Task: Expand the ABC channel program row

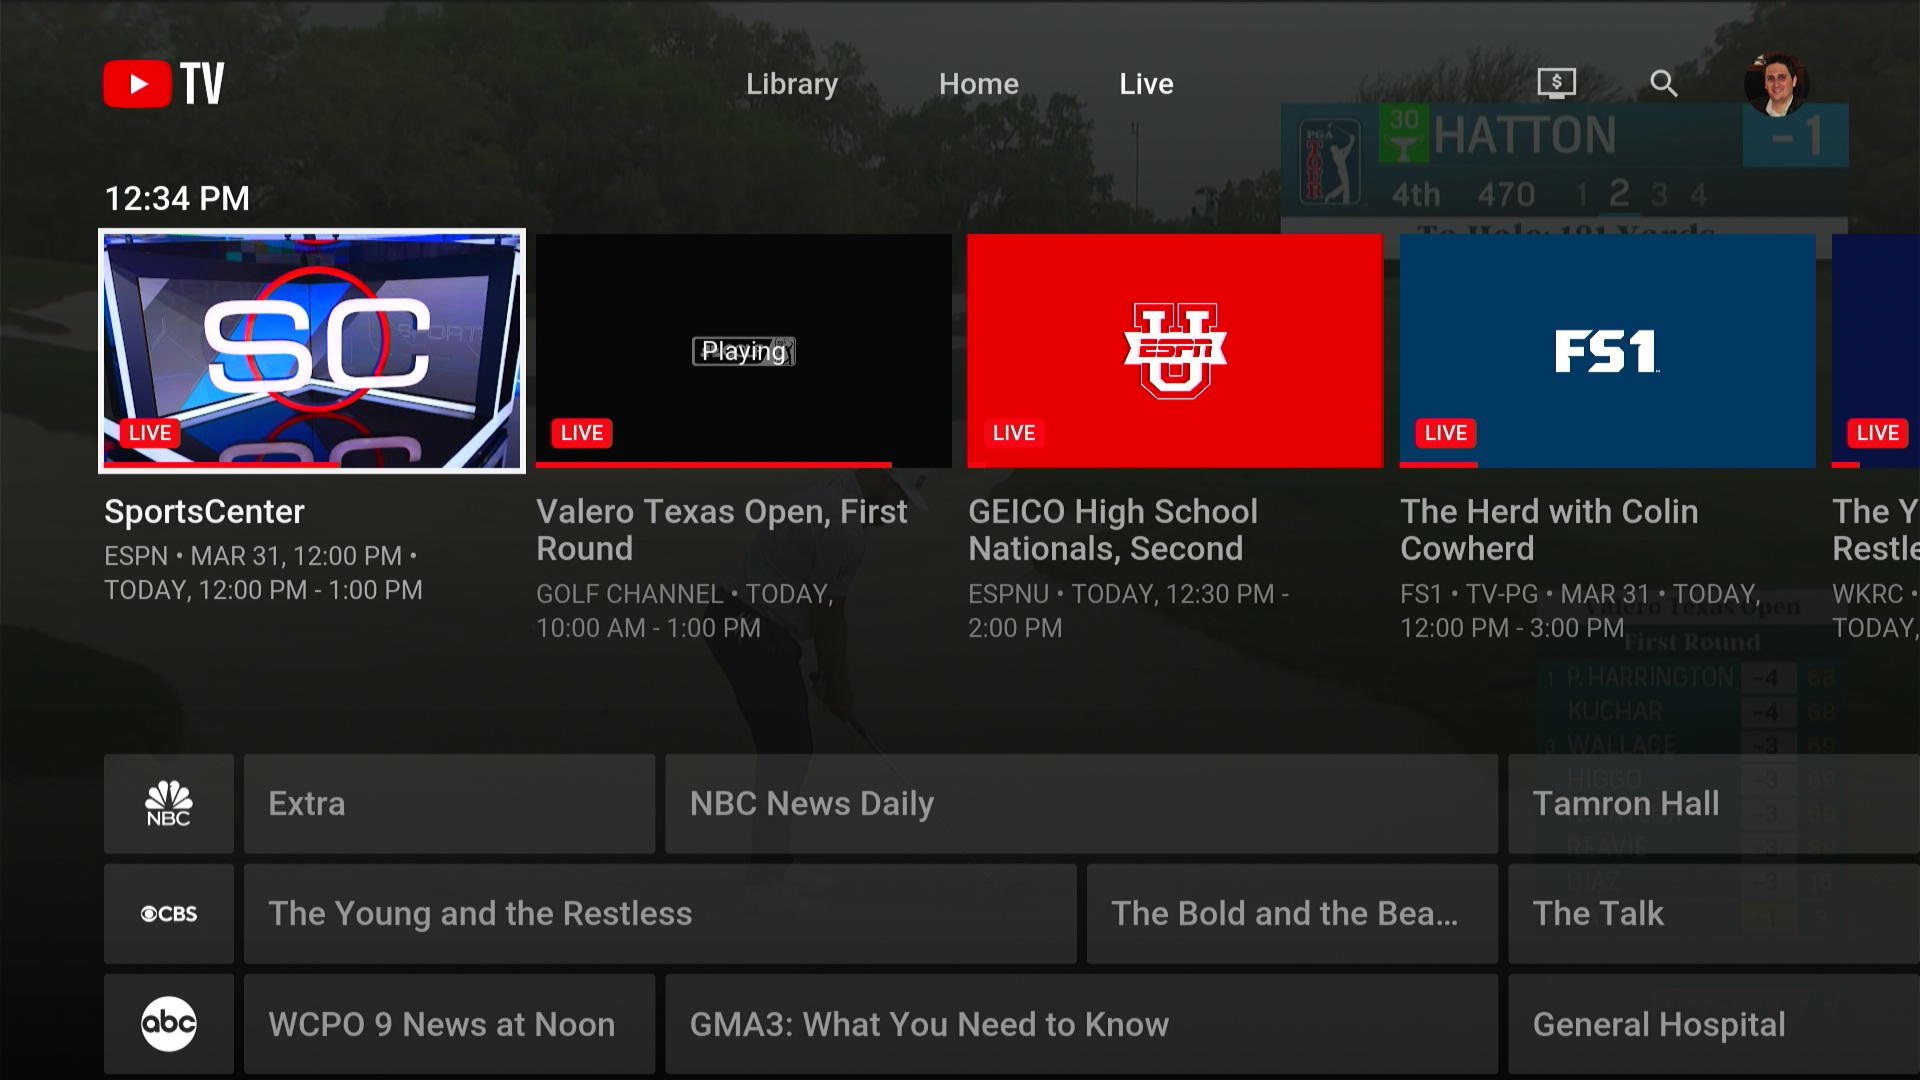Action: (x=169, y=1023)
